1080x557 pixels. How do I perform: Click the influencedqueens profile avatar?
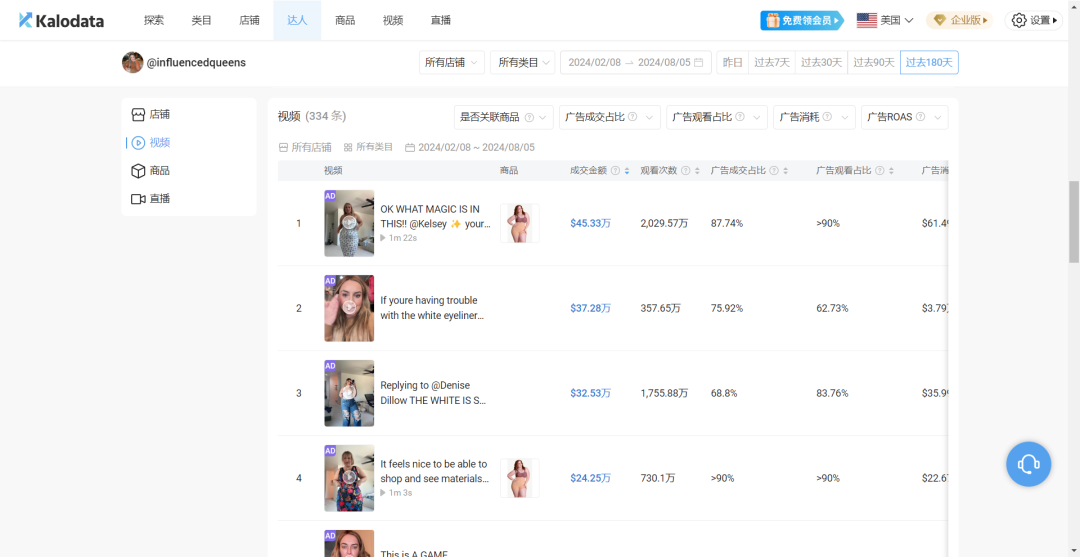tap(132, 63)
